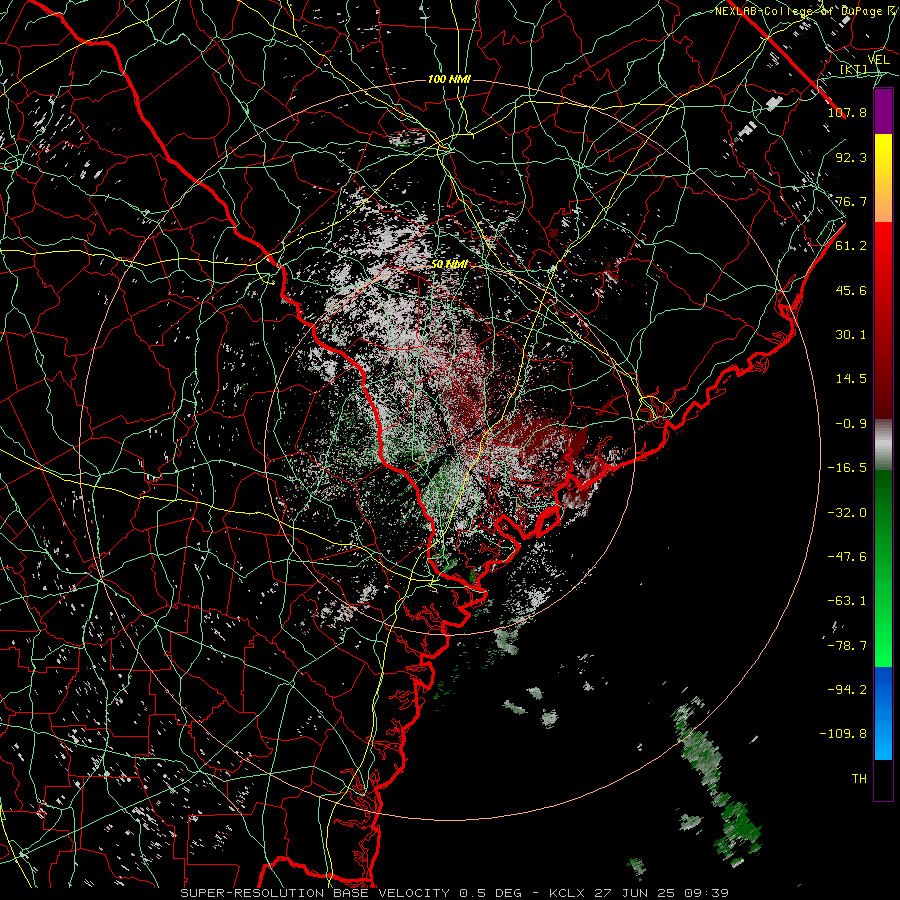This screenshot has height=900, width=900.
Task: Pick the bright red segment of velocity scale
Action: [x=883, y=245]
